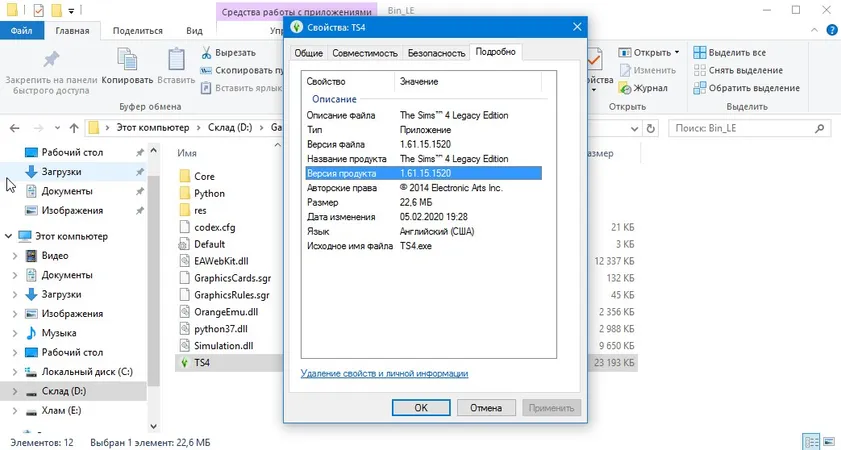Viewport: 841px width, 450px height.
Task: Expand the Хлам (E:) tree node
Action: point(15,411)
